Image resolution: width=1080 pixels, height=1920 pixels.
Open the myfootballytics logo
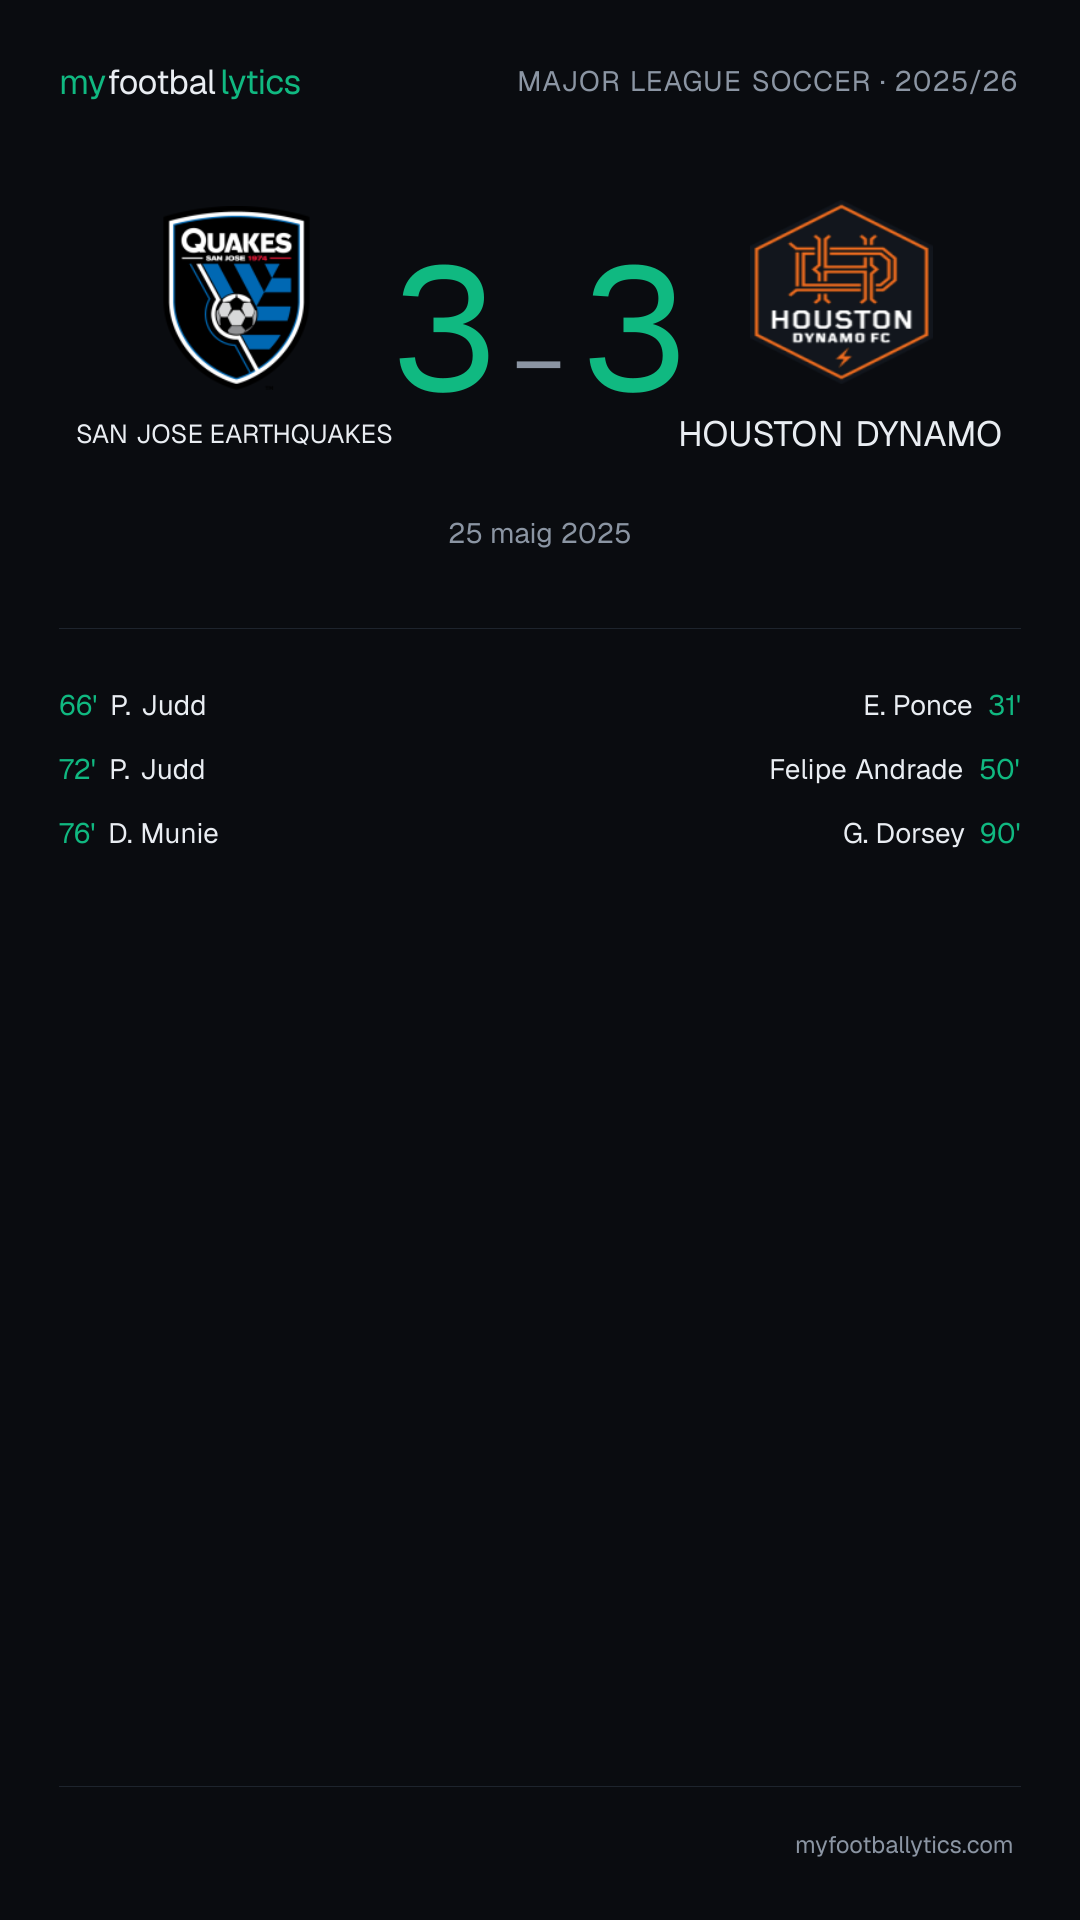tap(180, 82)
